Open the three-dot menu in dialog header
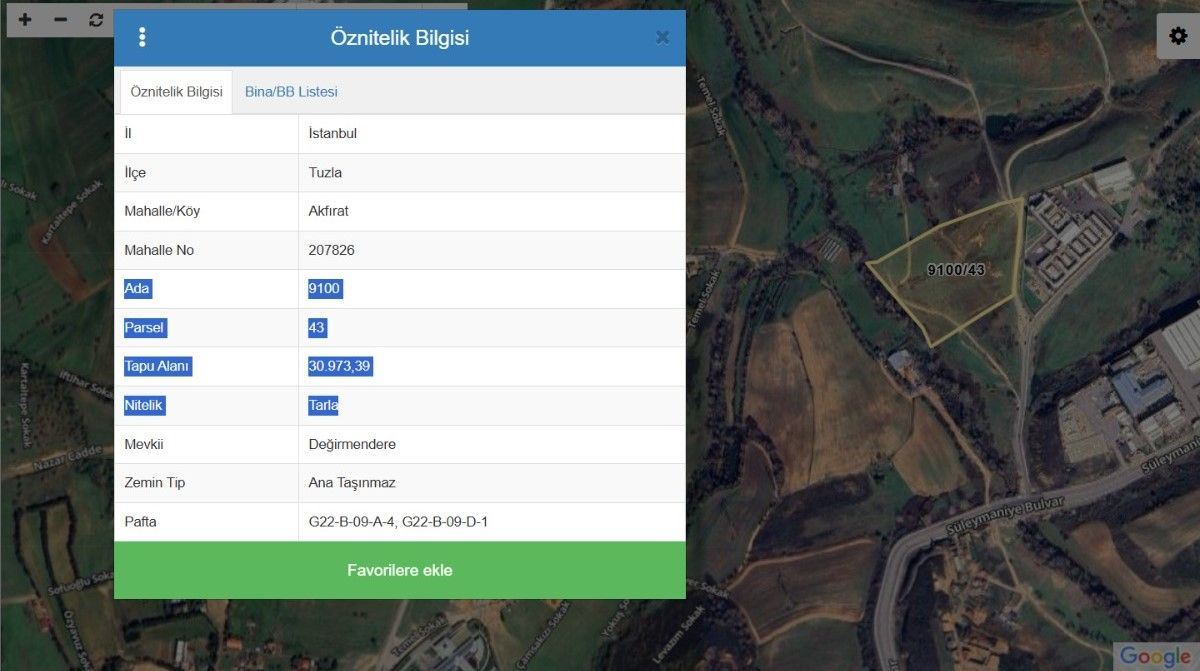This screenshot has width=1200, height=671. coord(142,37)
